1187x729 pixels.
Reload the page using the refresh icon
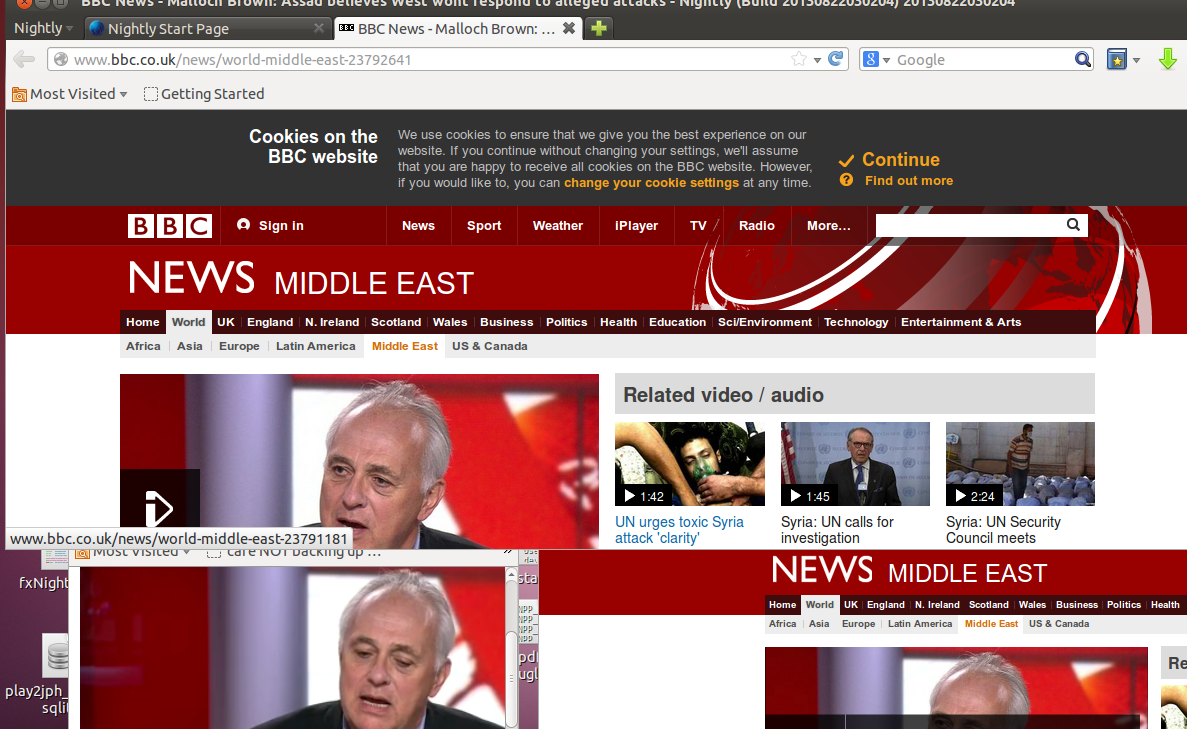836,59
